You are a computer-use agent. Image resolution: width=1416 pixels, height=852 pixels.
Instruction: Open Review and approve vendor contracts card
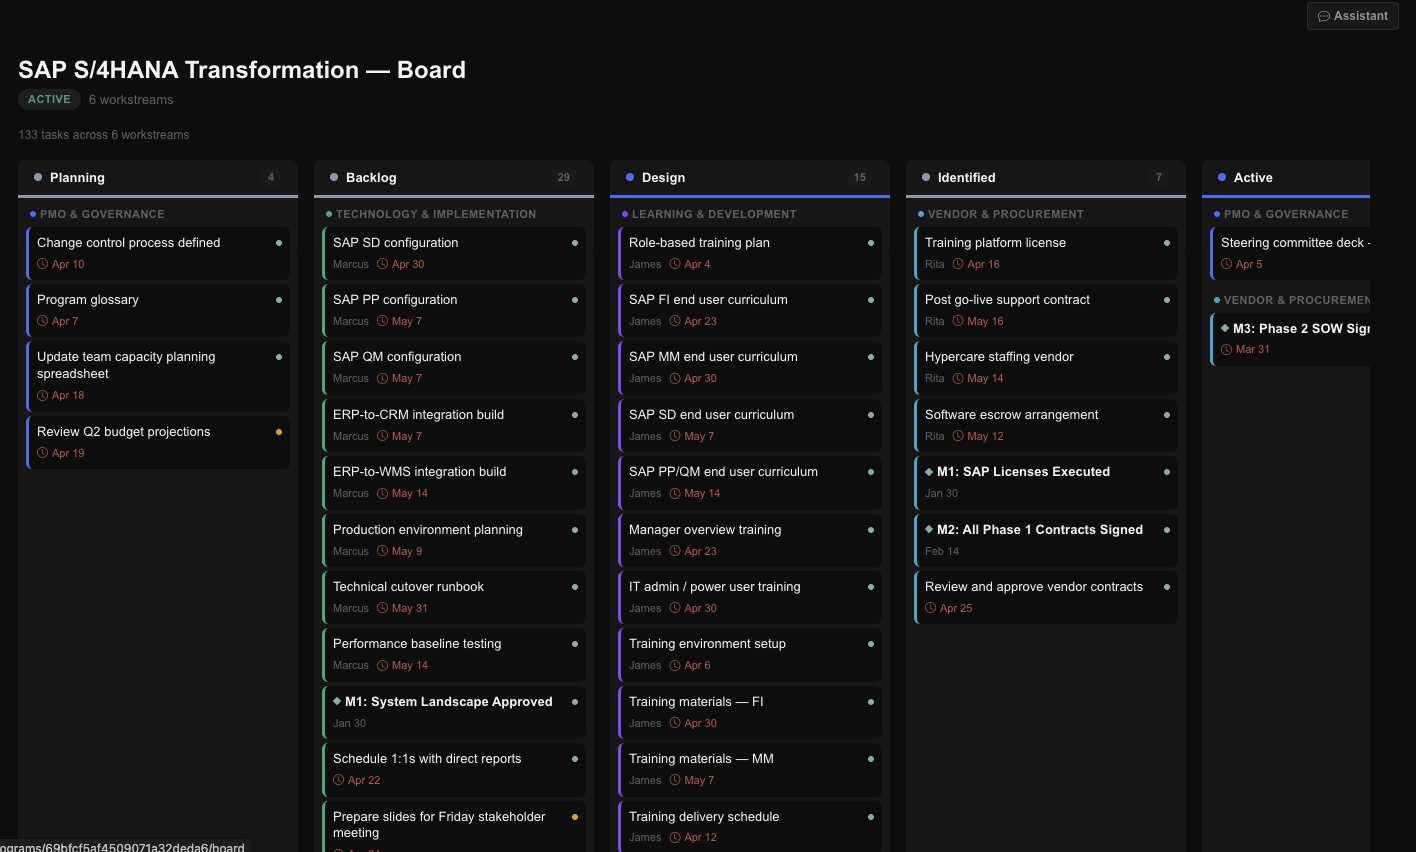[1046, 597]
